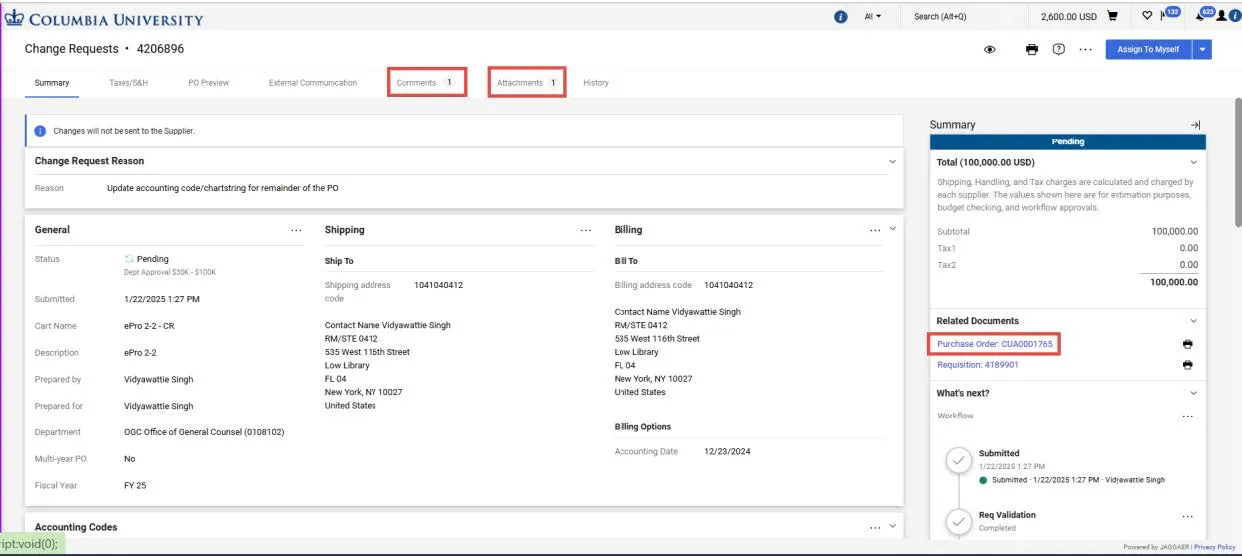
Task: Open the All search scope dropdown
Action: [872, 17]
